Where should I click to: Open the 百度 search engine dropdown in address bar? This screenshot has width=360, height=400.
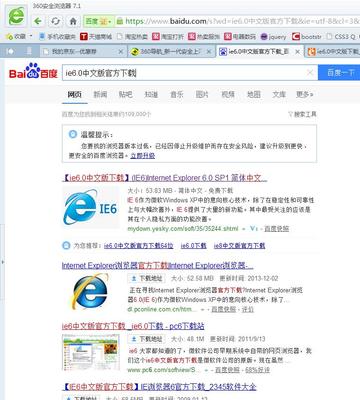coord(98,21)
